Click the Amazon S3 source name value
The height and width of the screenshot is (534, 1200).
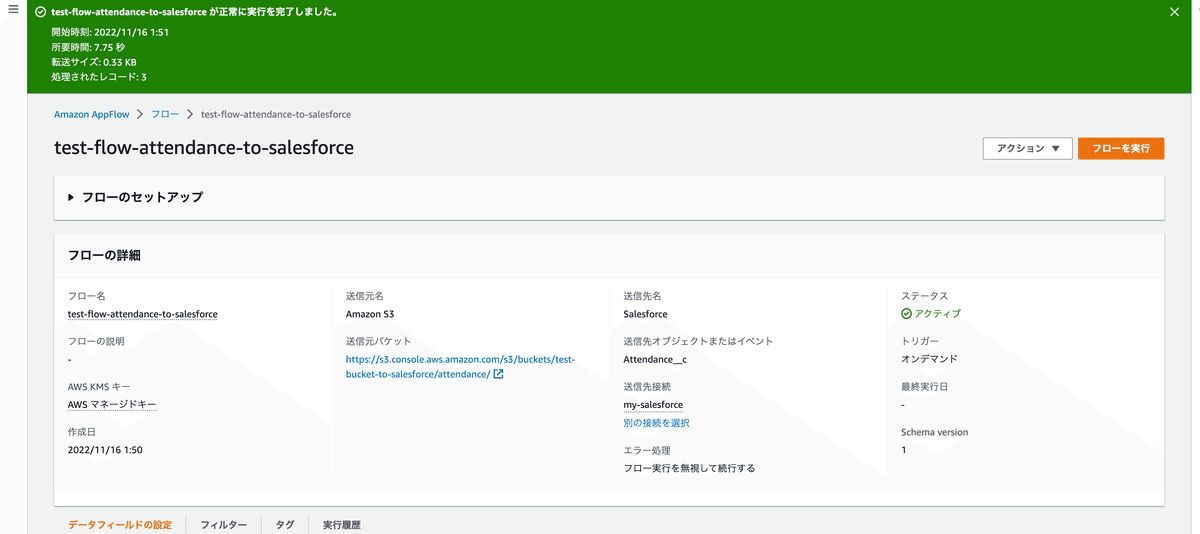[370, 314]
